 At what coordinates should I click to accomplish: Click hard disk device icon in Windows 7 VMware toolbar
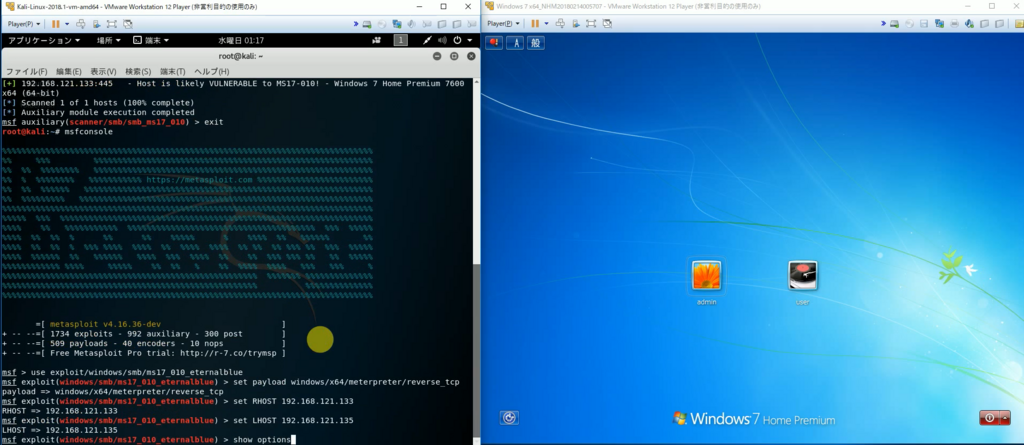[894, 24]
